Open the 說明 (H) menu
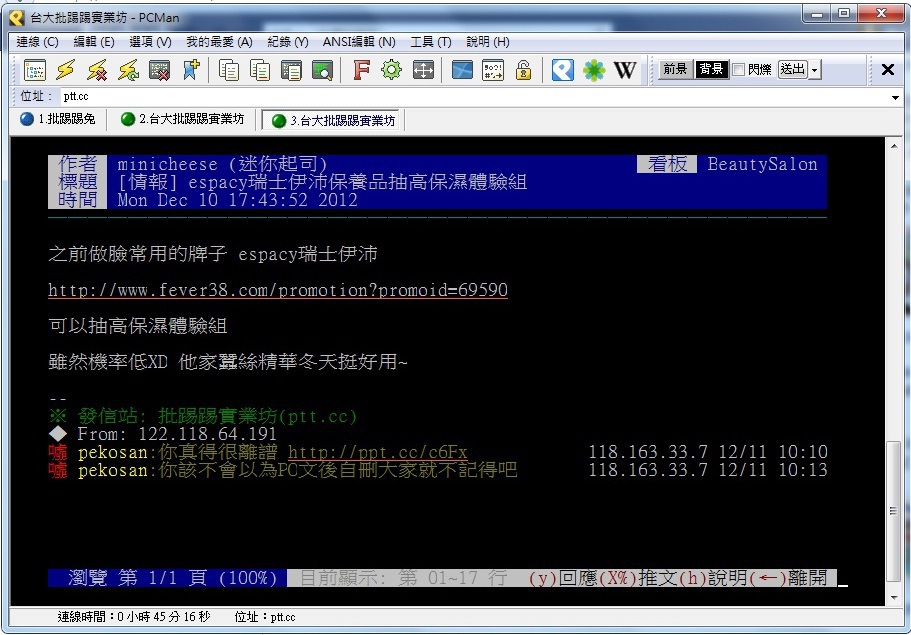Screen dimensions: 911x635 pos(487,42)
